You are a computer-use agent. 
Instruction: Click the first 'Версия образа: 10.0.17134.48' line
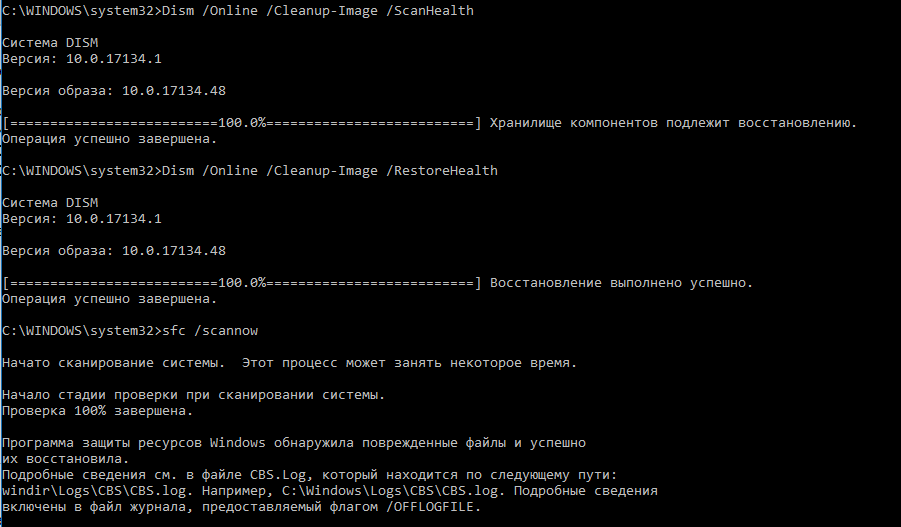click(x=114, y=91)
